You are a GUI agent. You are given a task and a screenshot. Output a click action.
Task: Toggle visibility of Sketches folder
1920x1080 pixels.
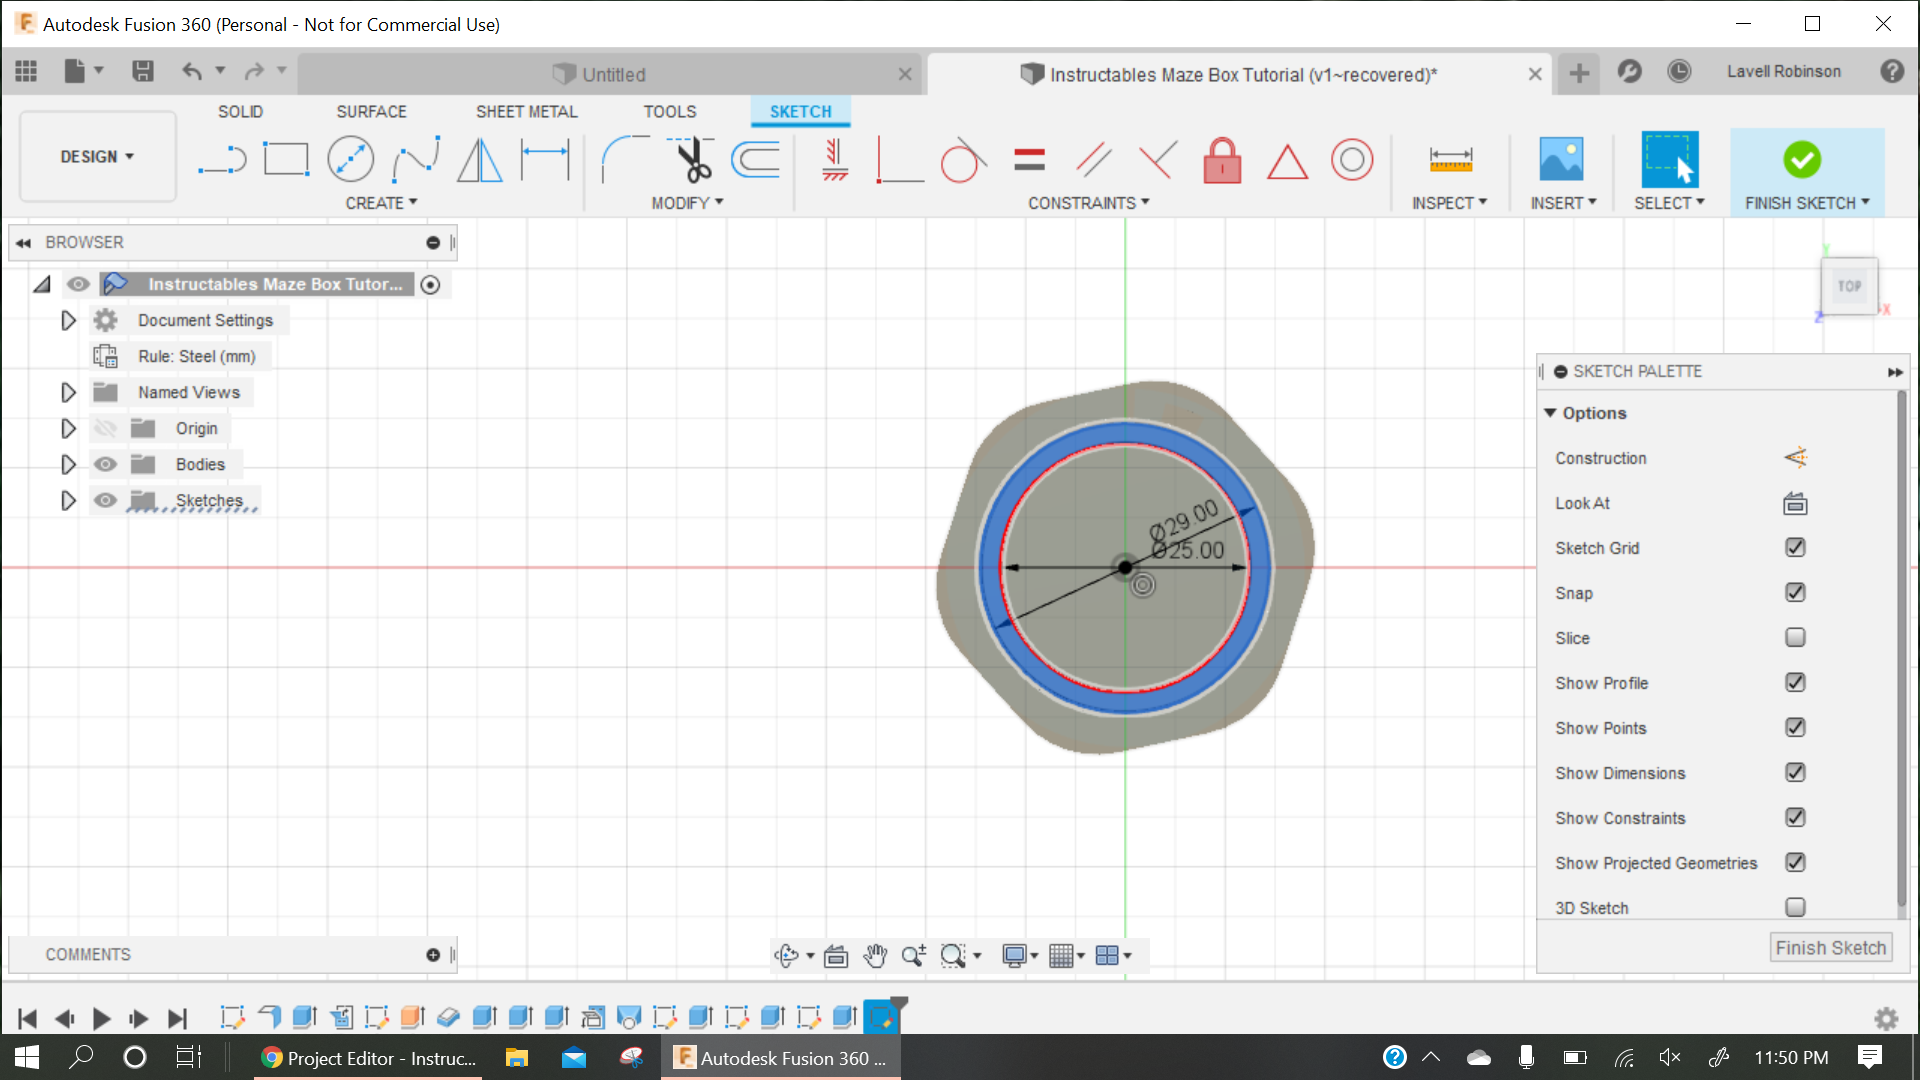pyautogui.click(x=105, y=500)
